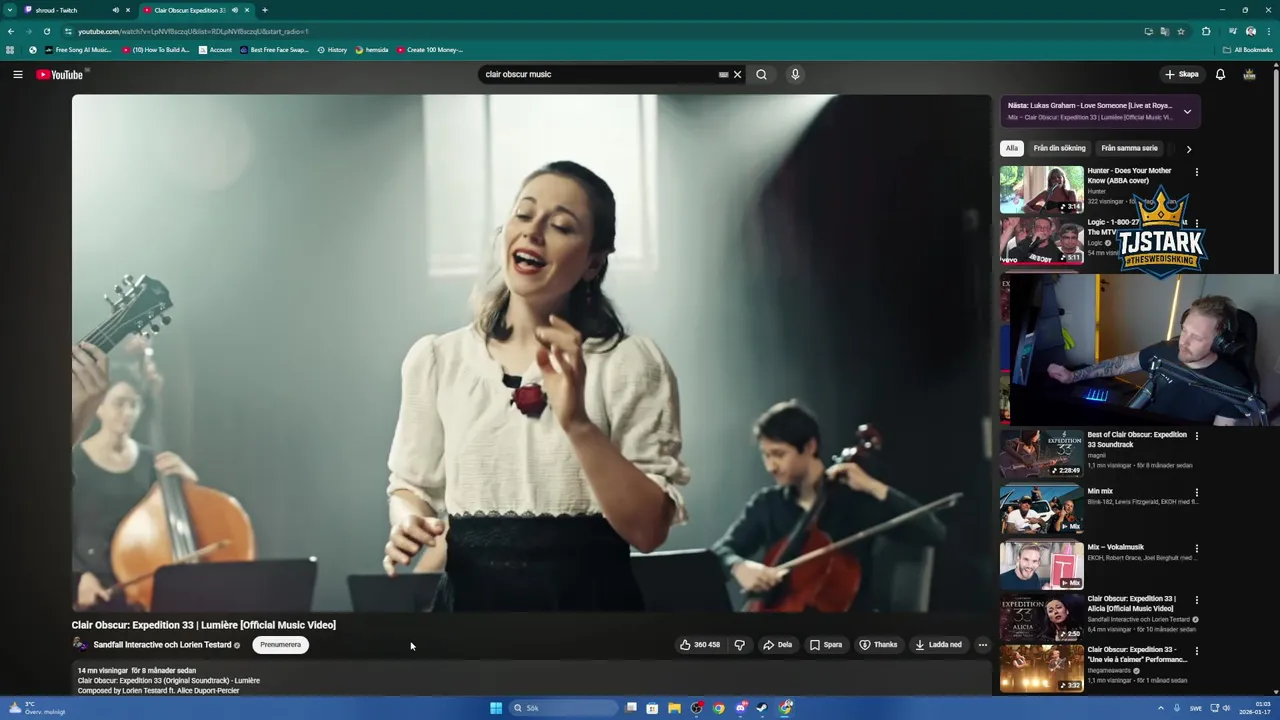The width and height of the screenshot is (1280, 720).
Task: Select the Alla filter chip
Action: pos(1012,148)
